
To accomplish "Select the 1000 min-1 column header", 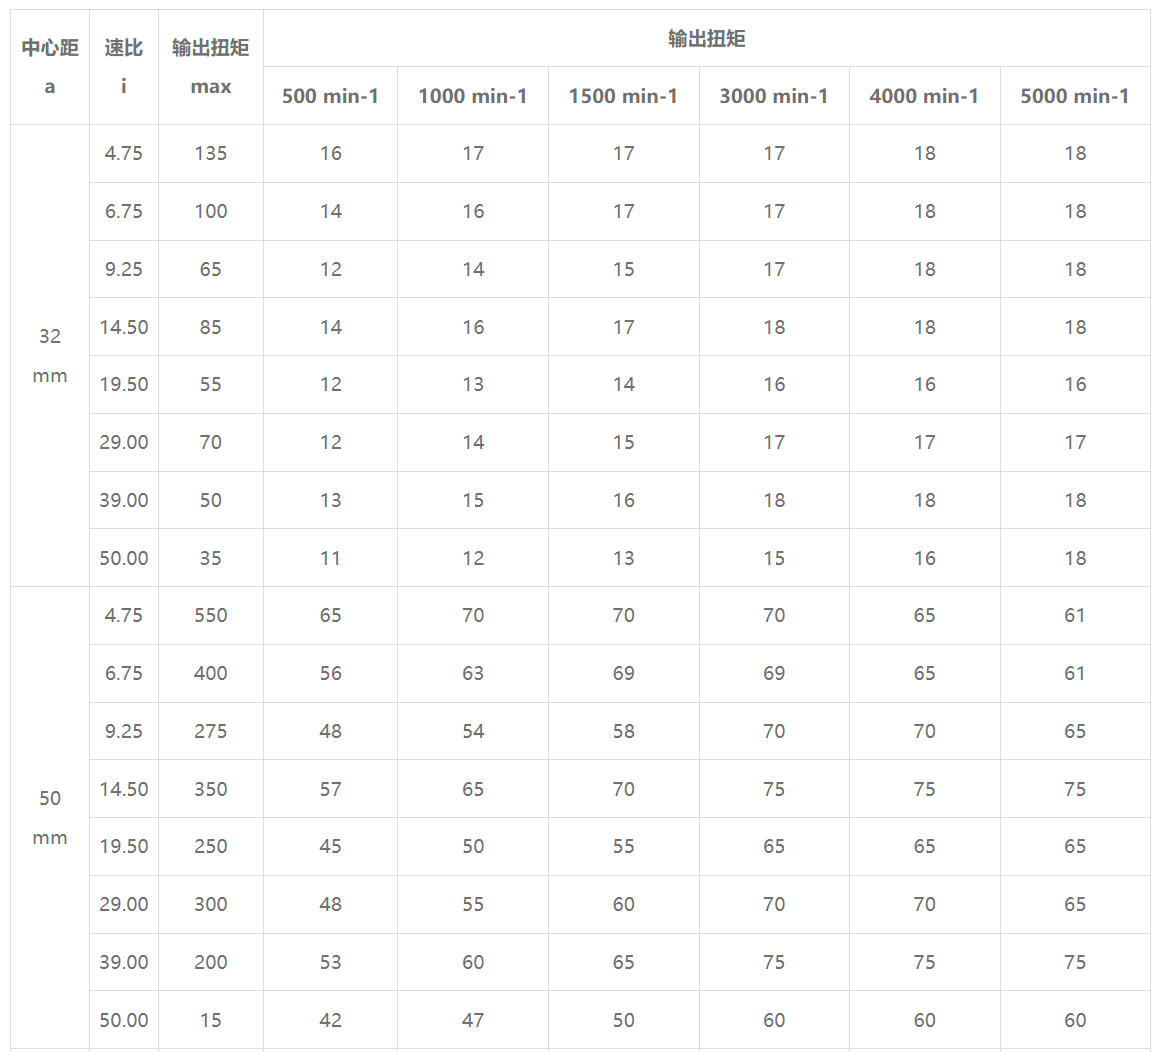I will pos(473,96).
